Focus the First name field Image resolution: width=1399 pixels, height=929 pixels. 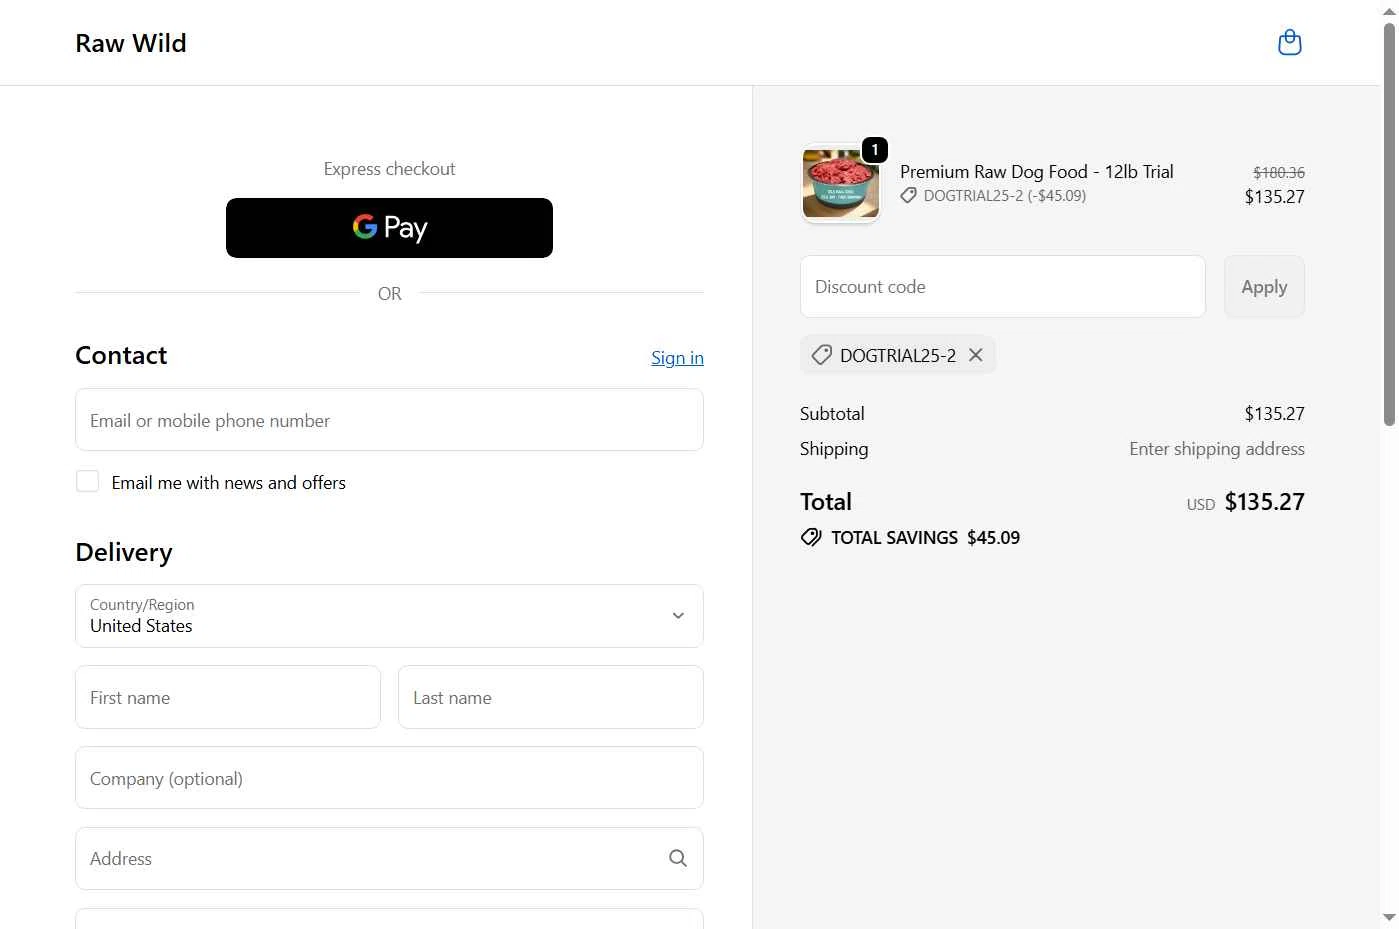[x=228, y=697]
